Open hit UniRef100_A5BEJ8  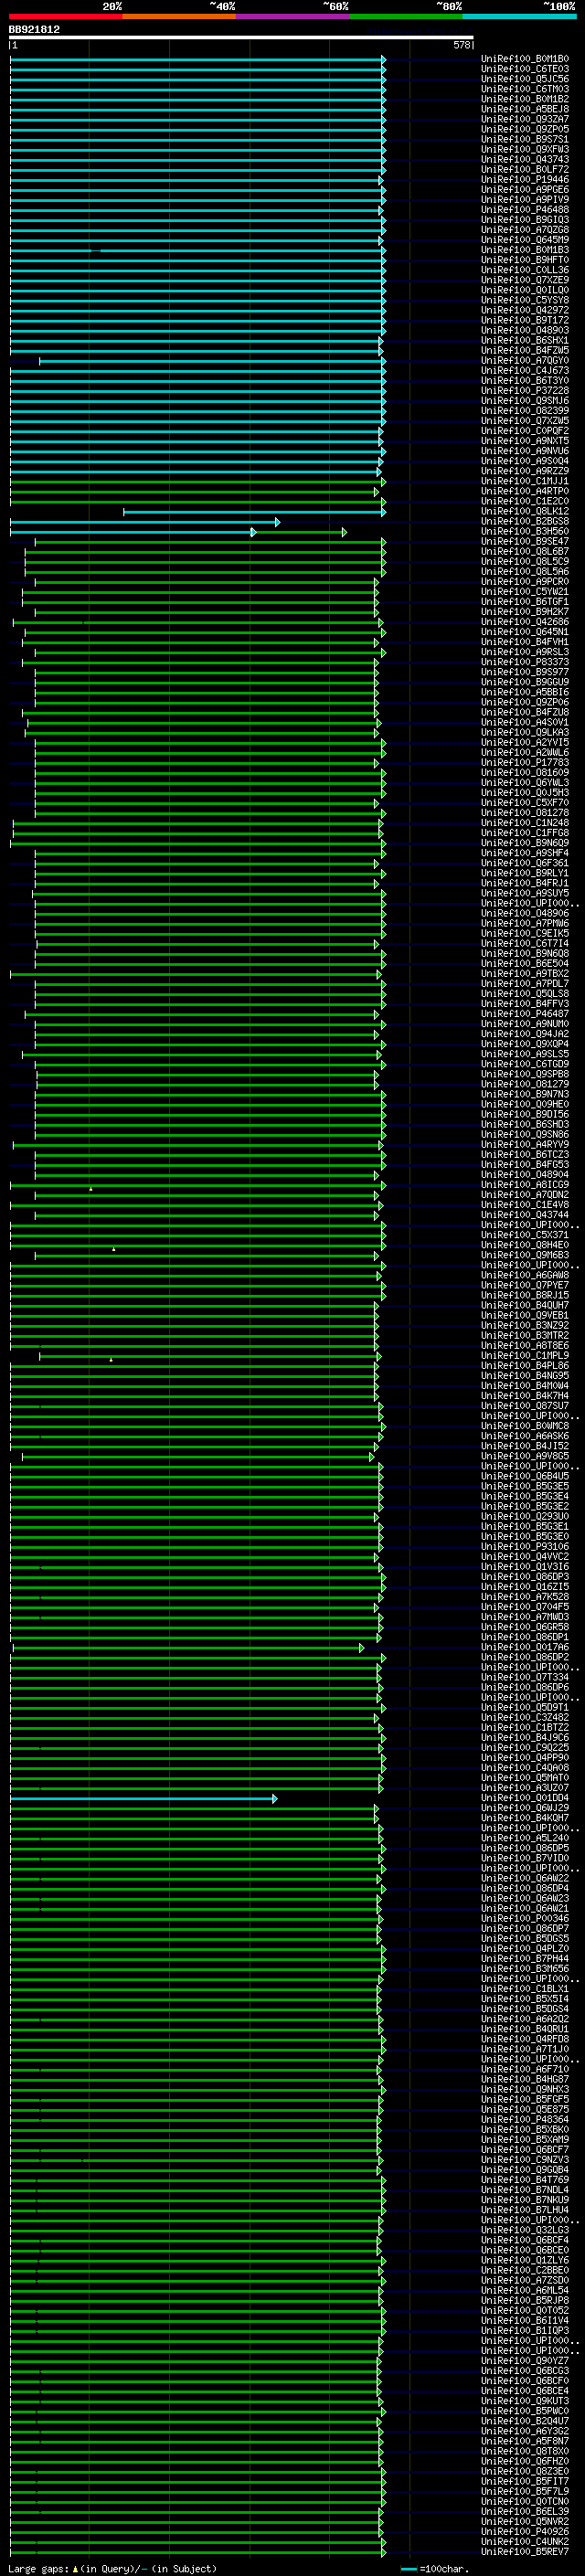pyautogui.click(x=525, y=109)
